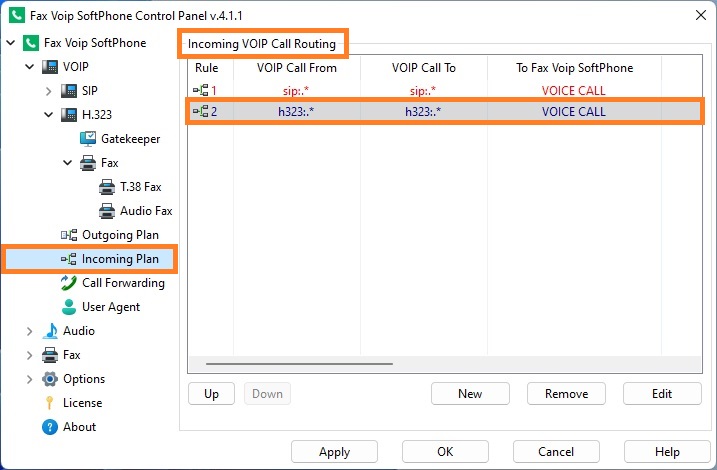Click the horizontal scrollbar of rule list

pos(444,364)
